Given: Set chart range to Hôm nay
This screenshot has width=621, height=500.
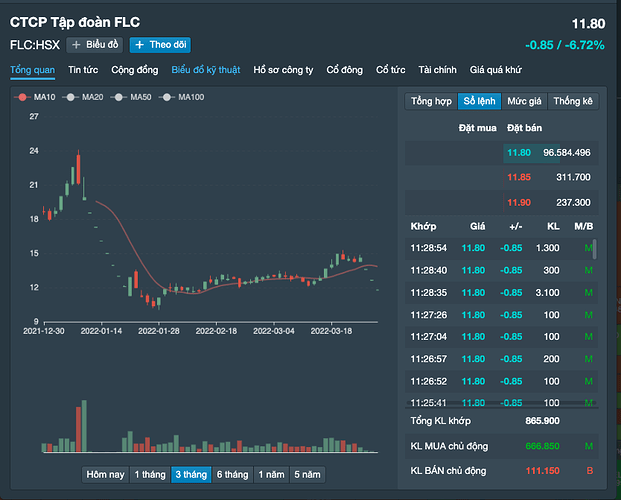Looking at the screenshot, I should (x=105, y=474).
